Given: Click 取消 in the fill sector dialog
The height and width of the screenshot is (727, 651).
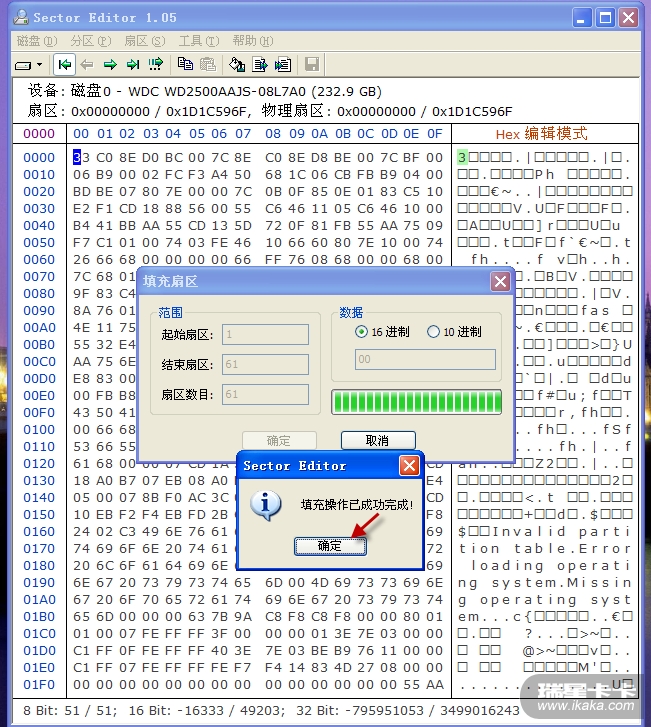Looking at the screenshot, I should pos(378,441).
